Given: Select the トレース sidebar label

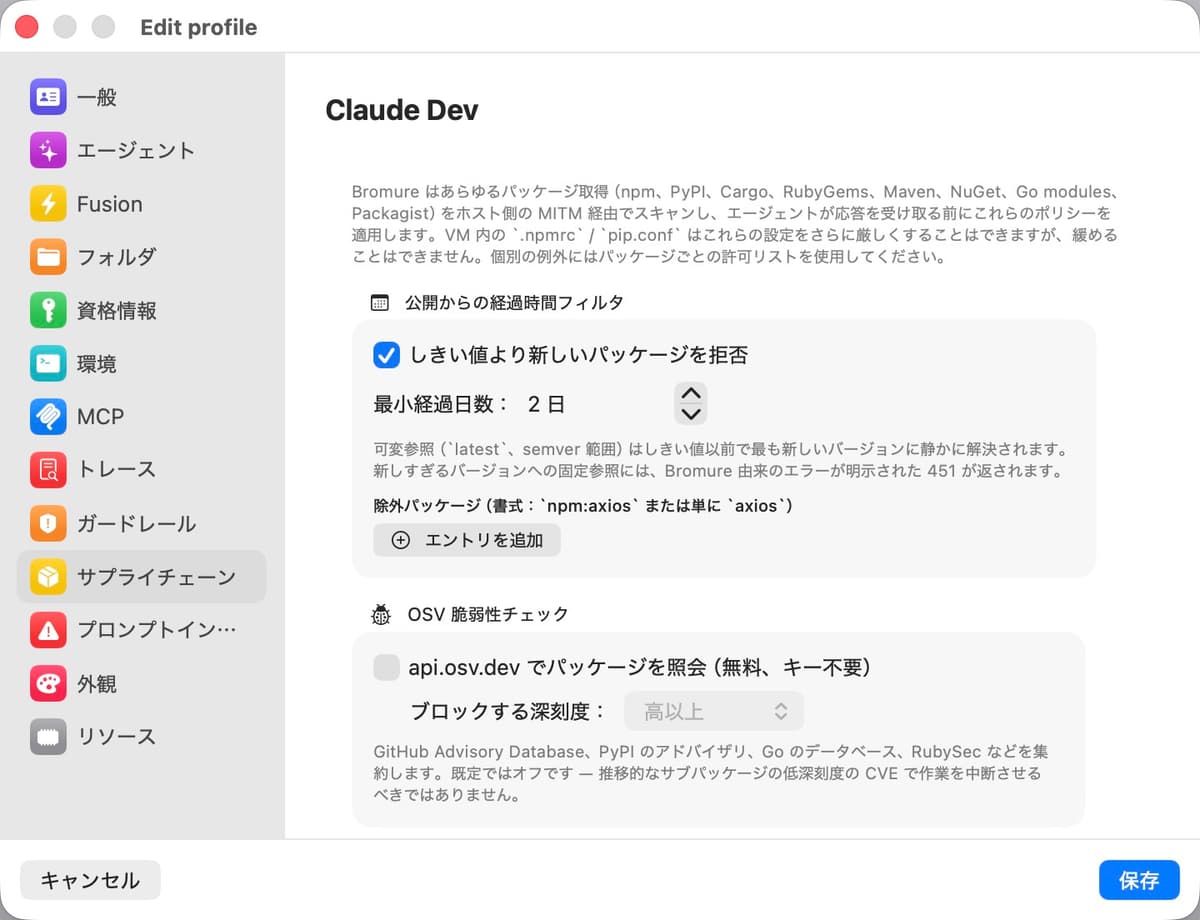Looking at the screenshot, I should tap(116, 470).
